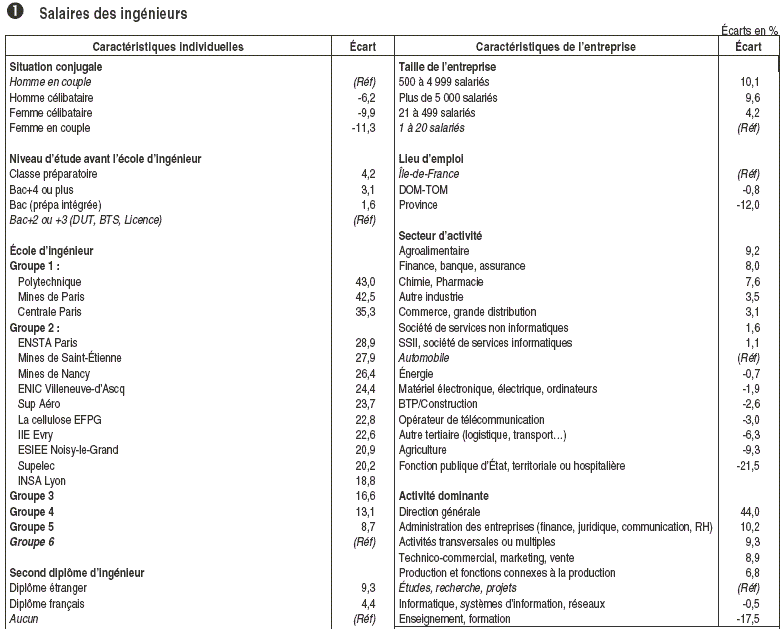
Task: Select 'Plus de 5 000 salariés' row
Action: pyautogui.click(x=448, y=98)
